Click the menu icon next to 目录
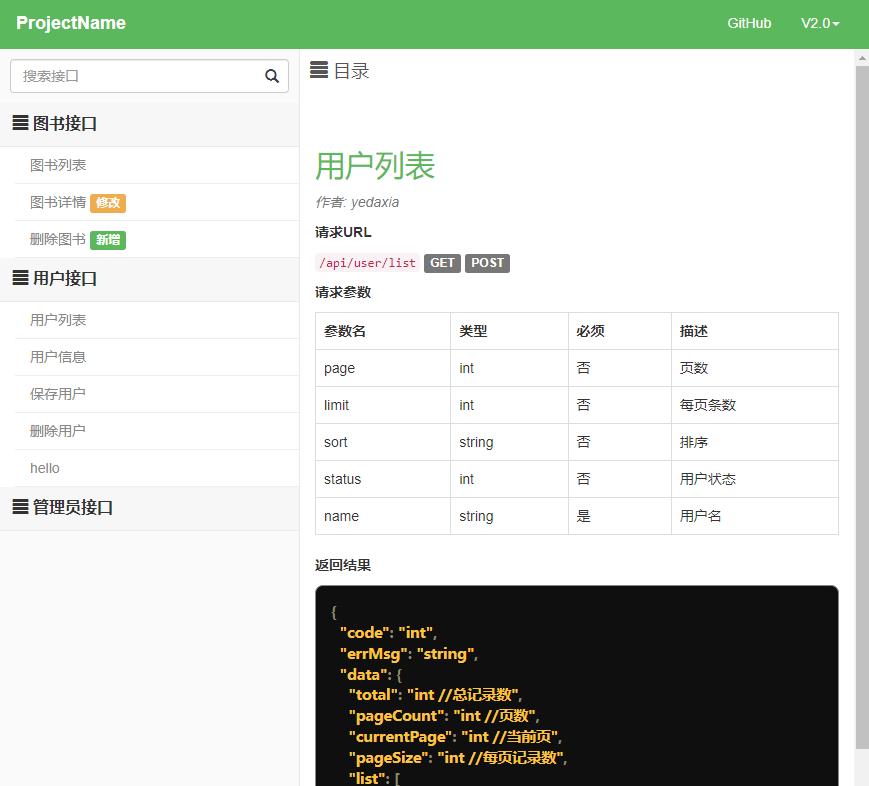Image resolution: width=869 pixels, height=786 pixels. [320, 70]
